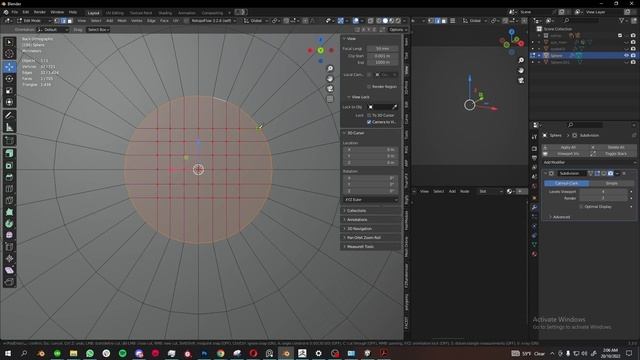Select the Measure ruler tool

(9, 127)
